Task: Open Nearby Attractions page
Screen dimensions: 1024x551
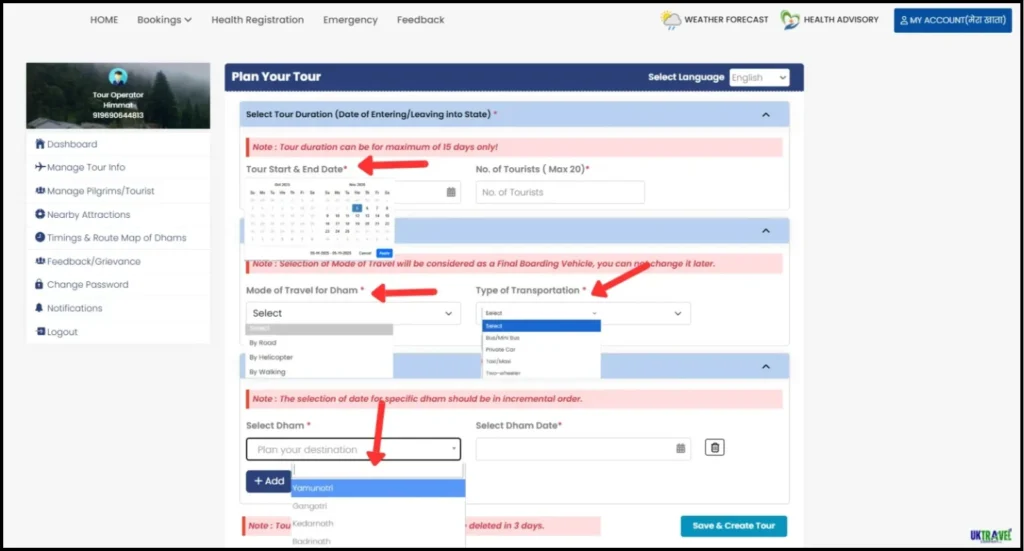Action: 88,215
